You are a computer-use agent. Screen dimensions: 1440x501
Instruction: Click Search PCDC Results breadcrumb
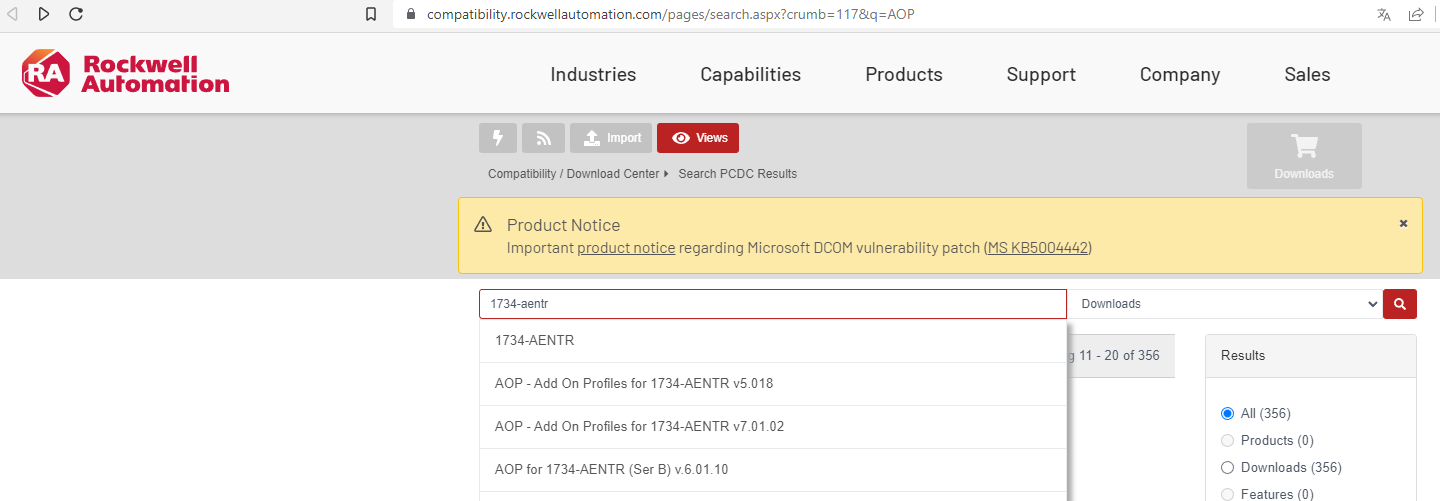738,174
